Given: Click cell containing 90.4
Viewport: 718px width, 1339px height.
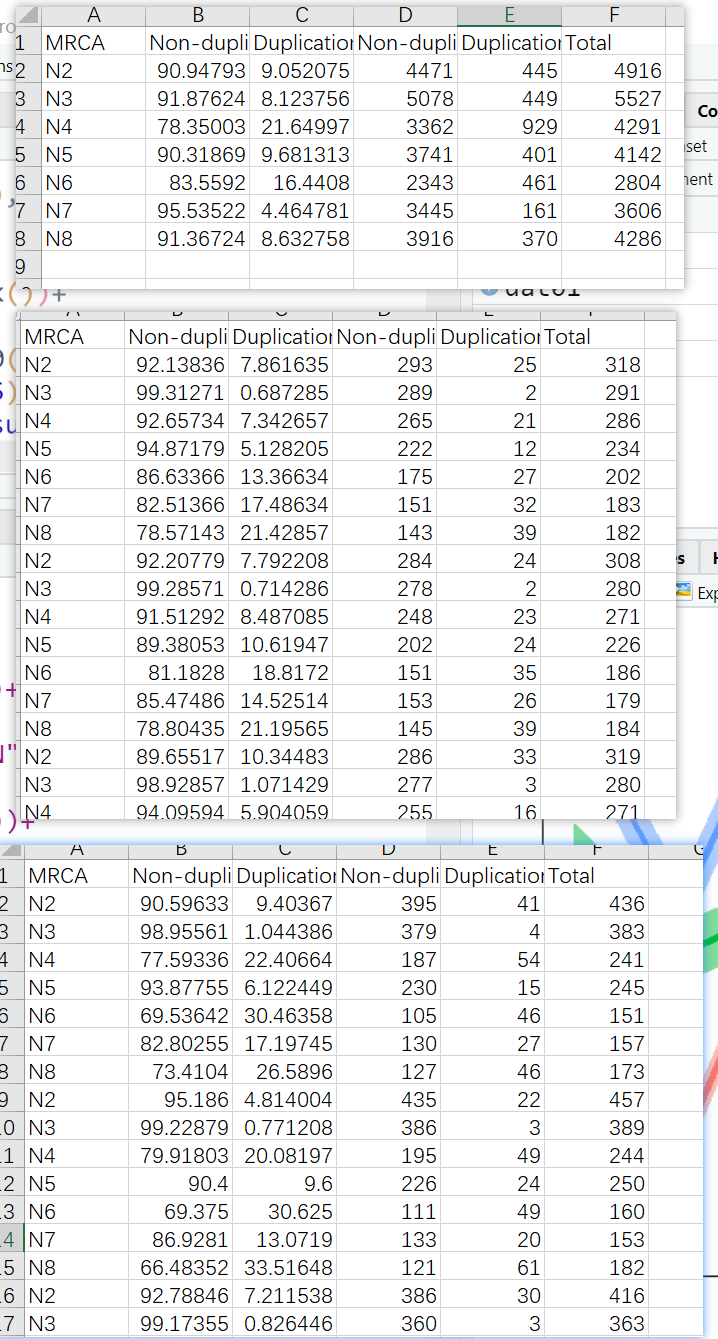Looking at the screenshot, I should point(182,1183).
